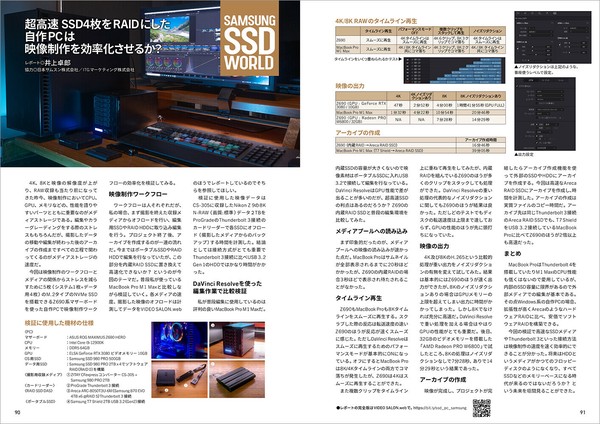Click the black body subheading 映像の出力
This screenshot has width=600, height=424.
(x=434, y=246)
